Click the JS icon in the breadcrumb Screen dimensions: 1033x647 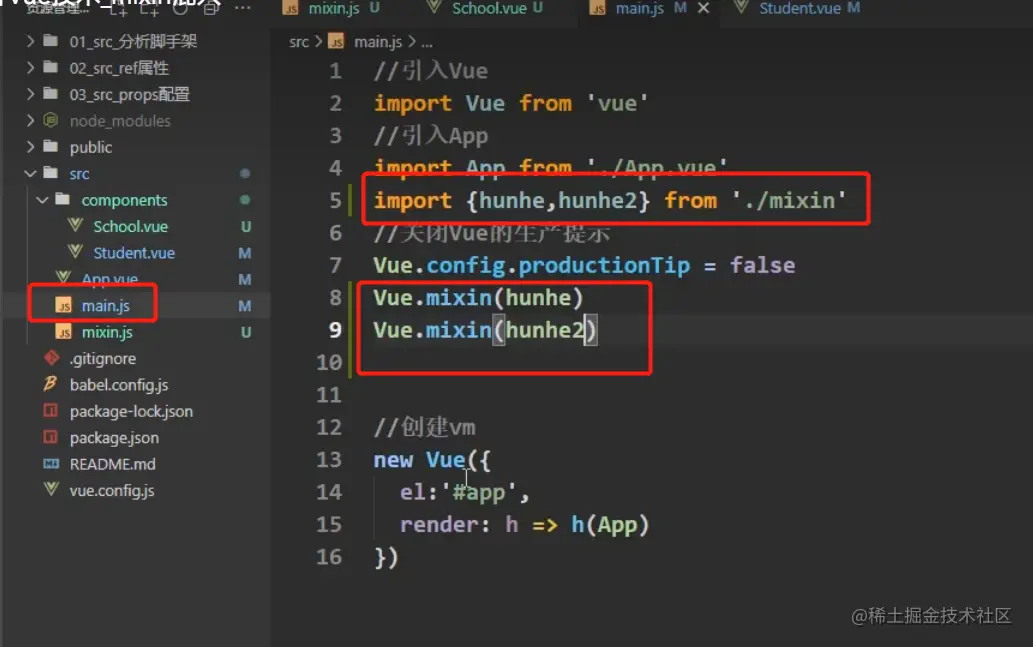tap(336, 42)
